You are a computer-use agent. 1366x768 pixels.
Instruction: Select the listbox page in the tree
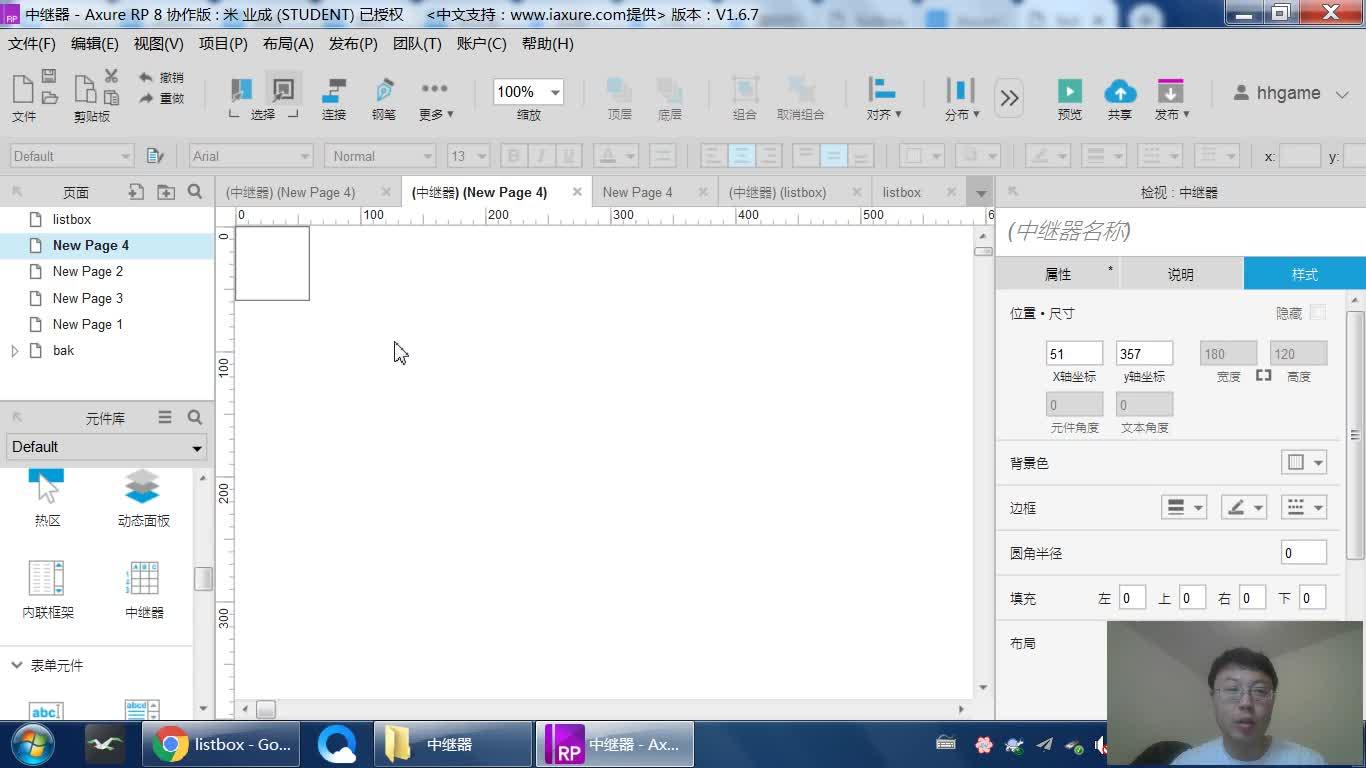pyautogui.click(x=72, y=219)
